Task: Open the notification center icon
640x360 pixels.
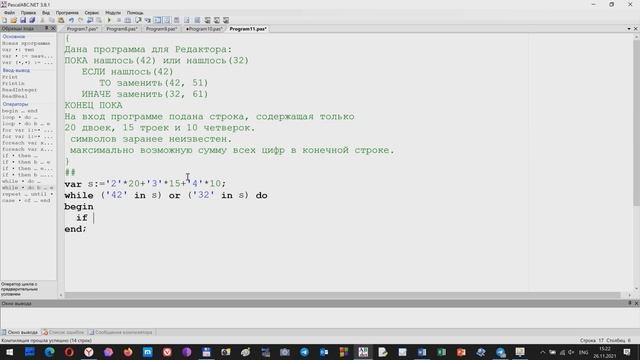Action: [x=627, y=352]
